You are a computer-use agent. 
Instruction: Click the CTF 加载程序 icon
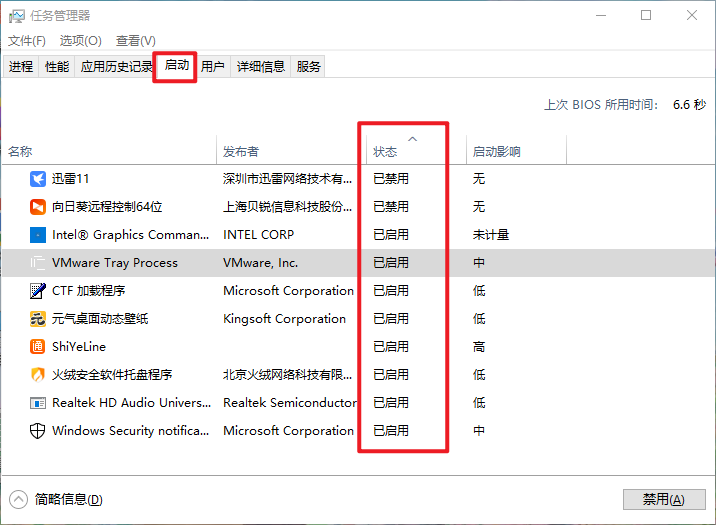pos(37,291)
